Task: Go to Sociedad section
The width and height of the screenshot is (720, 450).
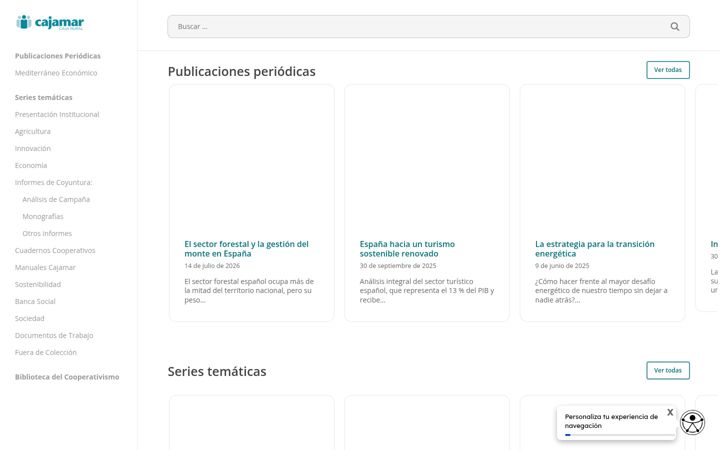Action: point(29,318)
